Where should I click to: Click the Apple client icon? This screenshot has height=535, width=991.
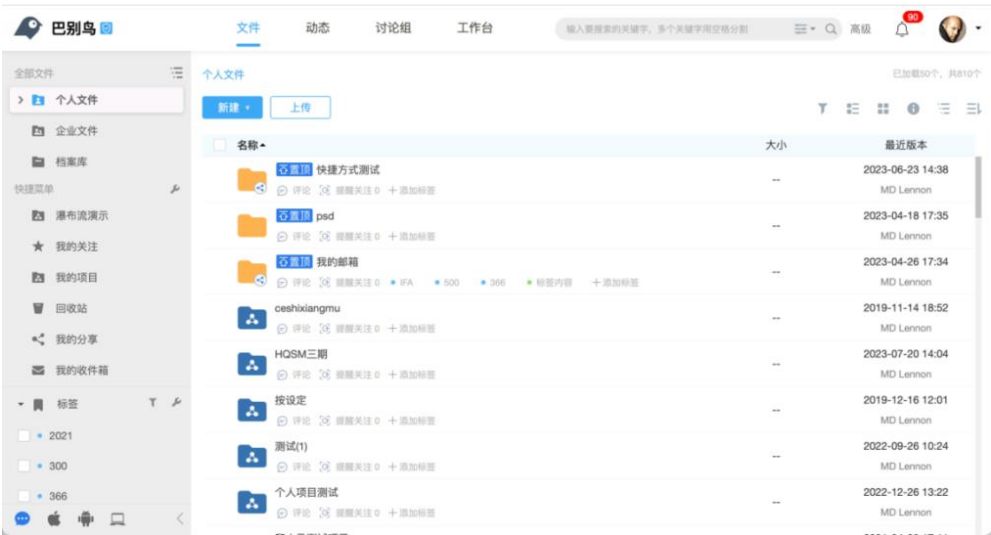pos(54,519)
